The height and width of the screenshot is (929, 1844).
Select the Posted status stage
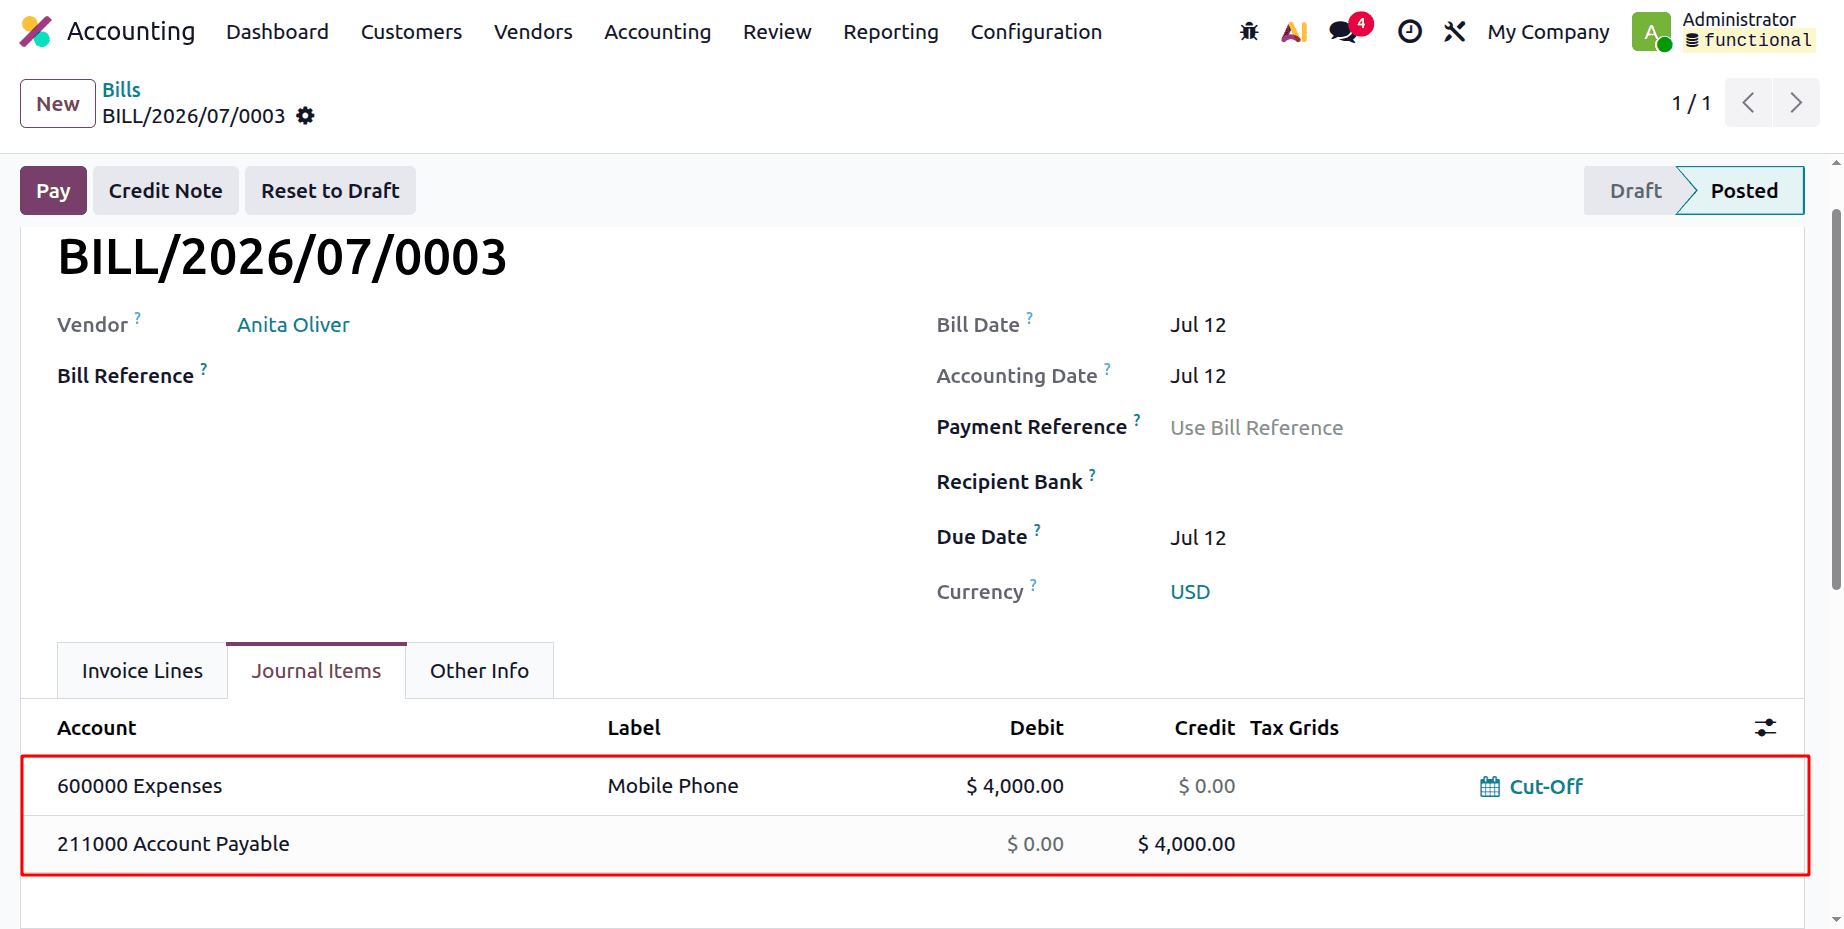point(1744,191)
